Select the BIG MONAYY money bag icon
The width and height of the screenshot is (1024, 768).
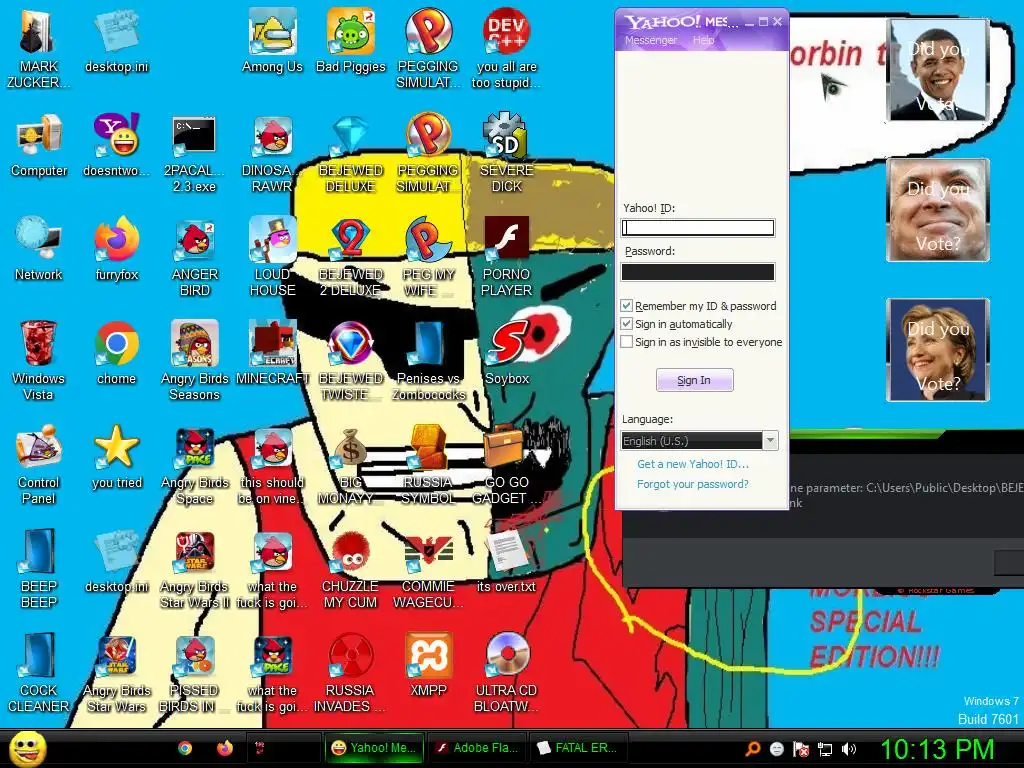click(351, 464)
